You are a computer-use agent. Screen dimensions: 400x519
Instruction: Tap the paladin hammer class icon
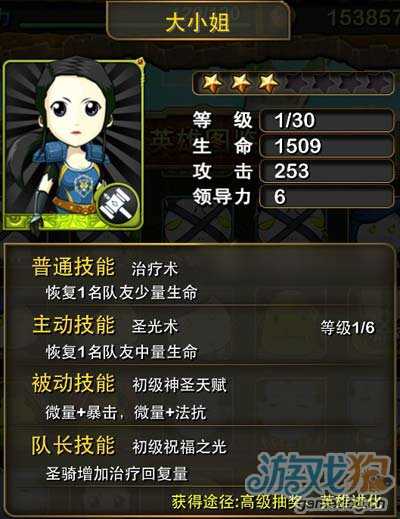tap(117, 205)
